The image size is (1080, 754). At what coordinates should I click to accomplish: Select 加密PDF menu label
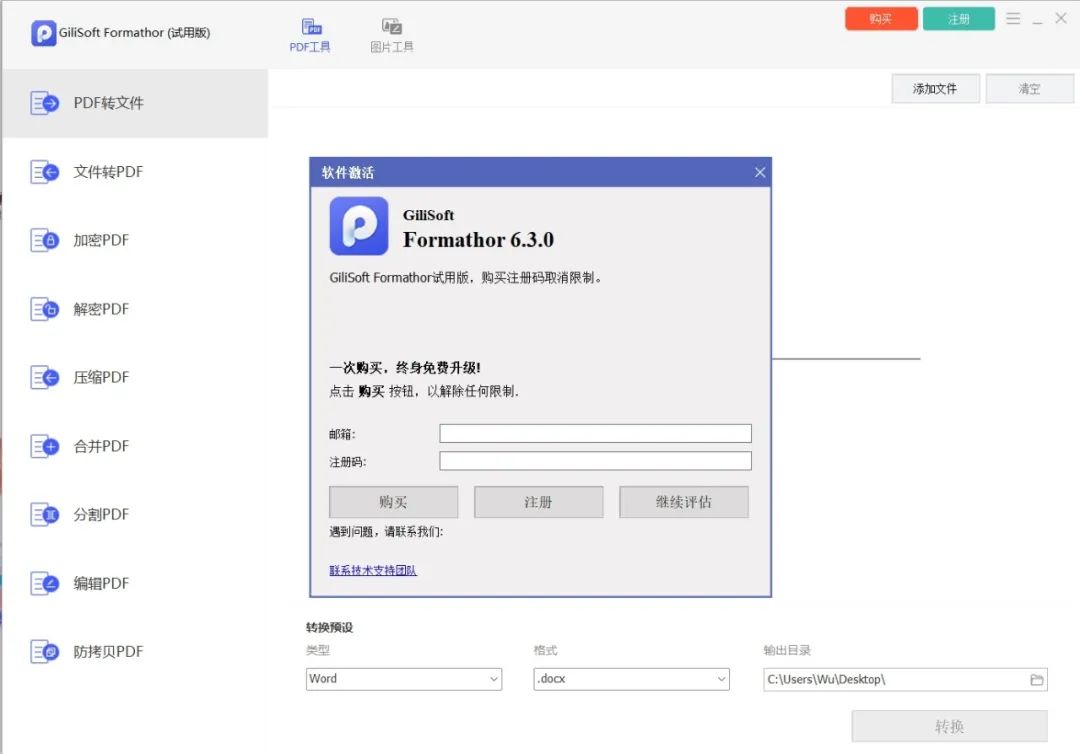101,240
